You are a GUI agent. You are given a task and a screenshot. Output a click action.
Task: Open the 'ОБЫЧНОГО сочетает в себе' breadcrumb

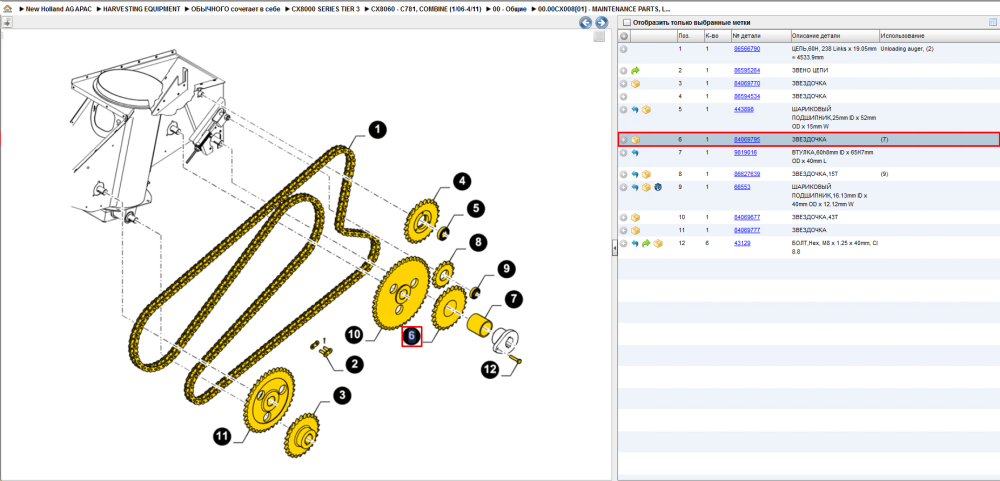pos(233,10)
